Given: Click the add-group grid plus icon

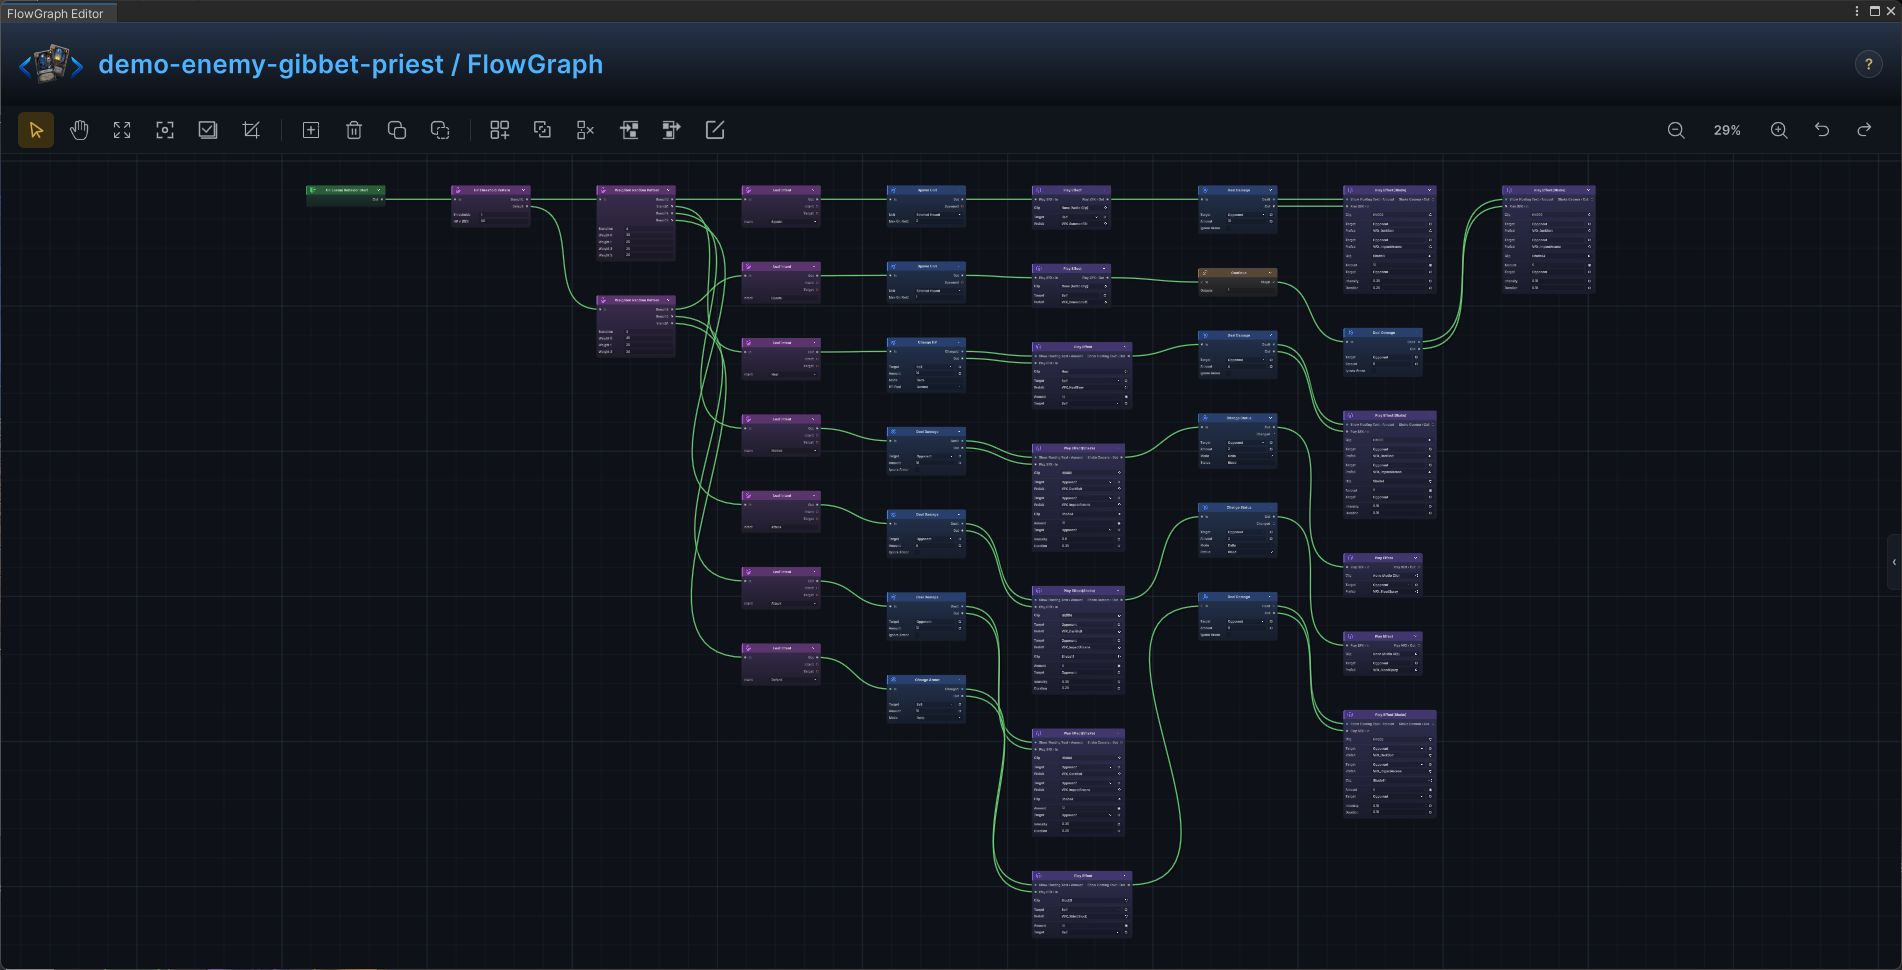Looking at the screenshot, I should point(499,130).
